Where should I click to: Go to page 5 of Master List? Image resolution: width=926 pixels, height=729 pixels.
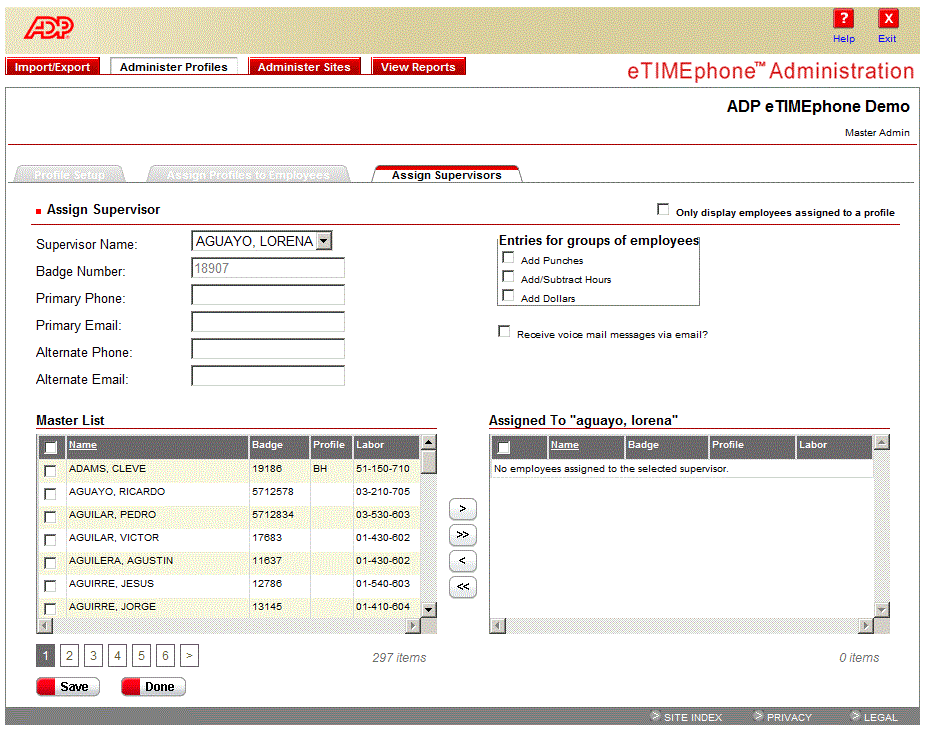click(141, 655)
